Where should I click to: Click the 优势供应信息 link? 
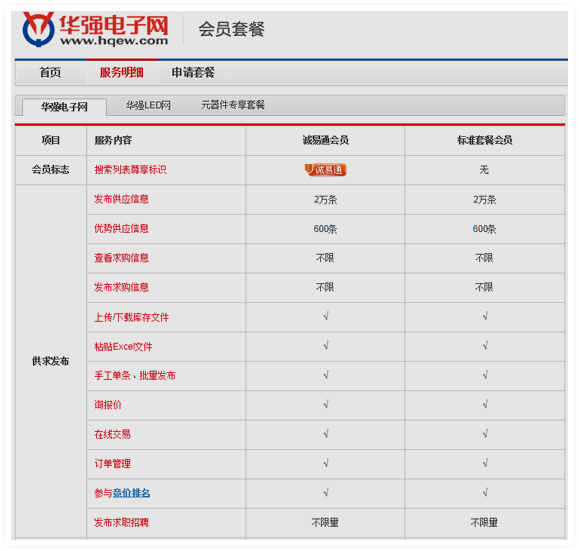tap(121, 229)
